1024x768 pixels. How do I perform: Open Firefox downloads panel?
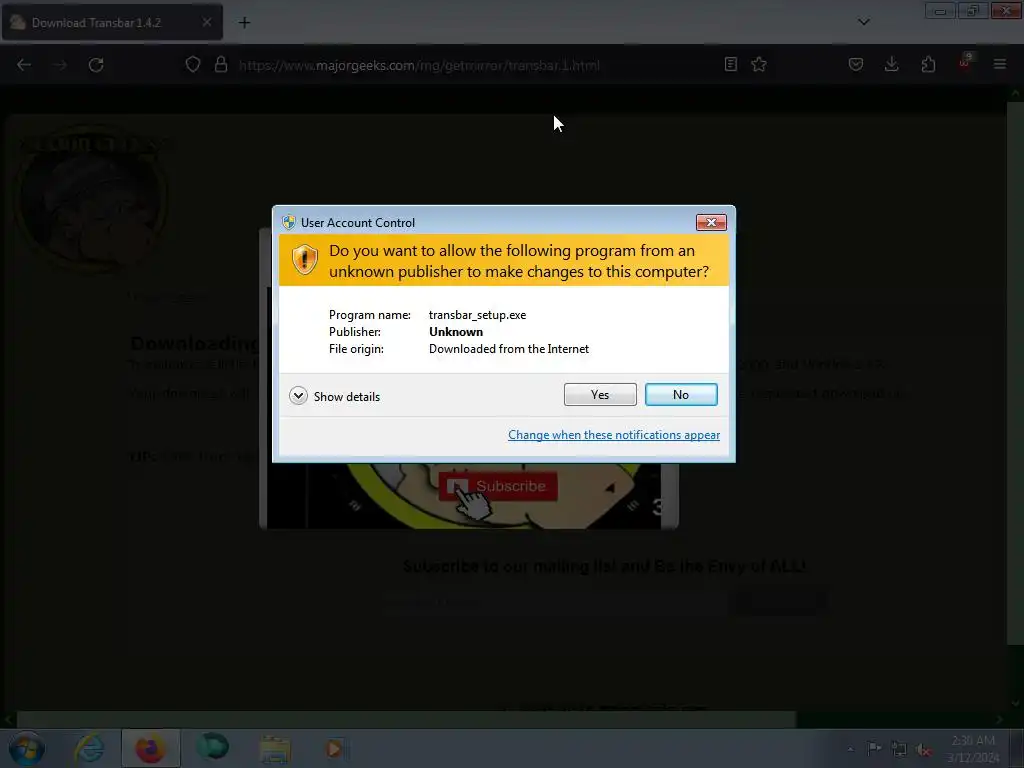click(891, 64)
